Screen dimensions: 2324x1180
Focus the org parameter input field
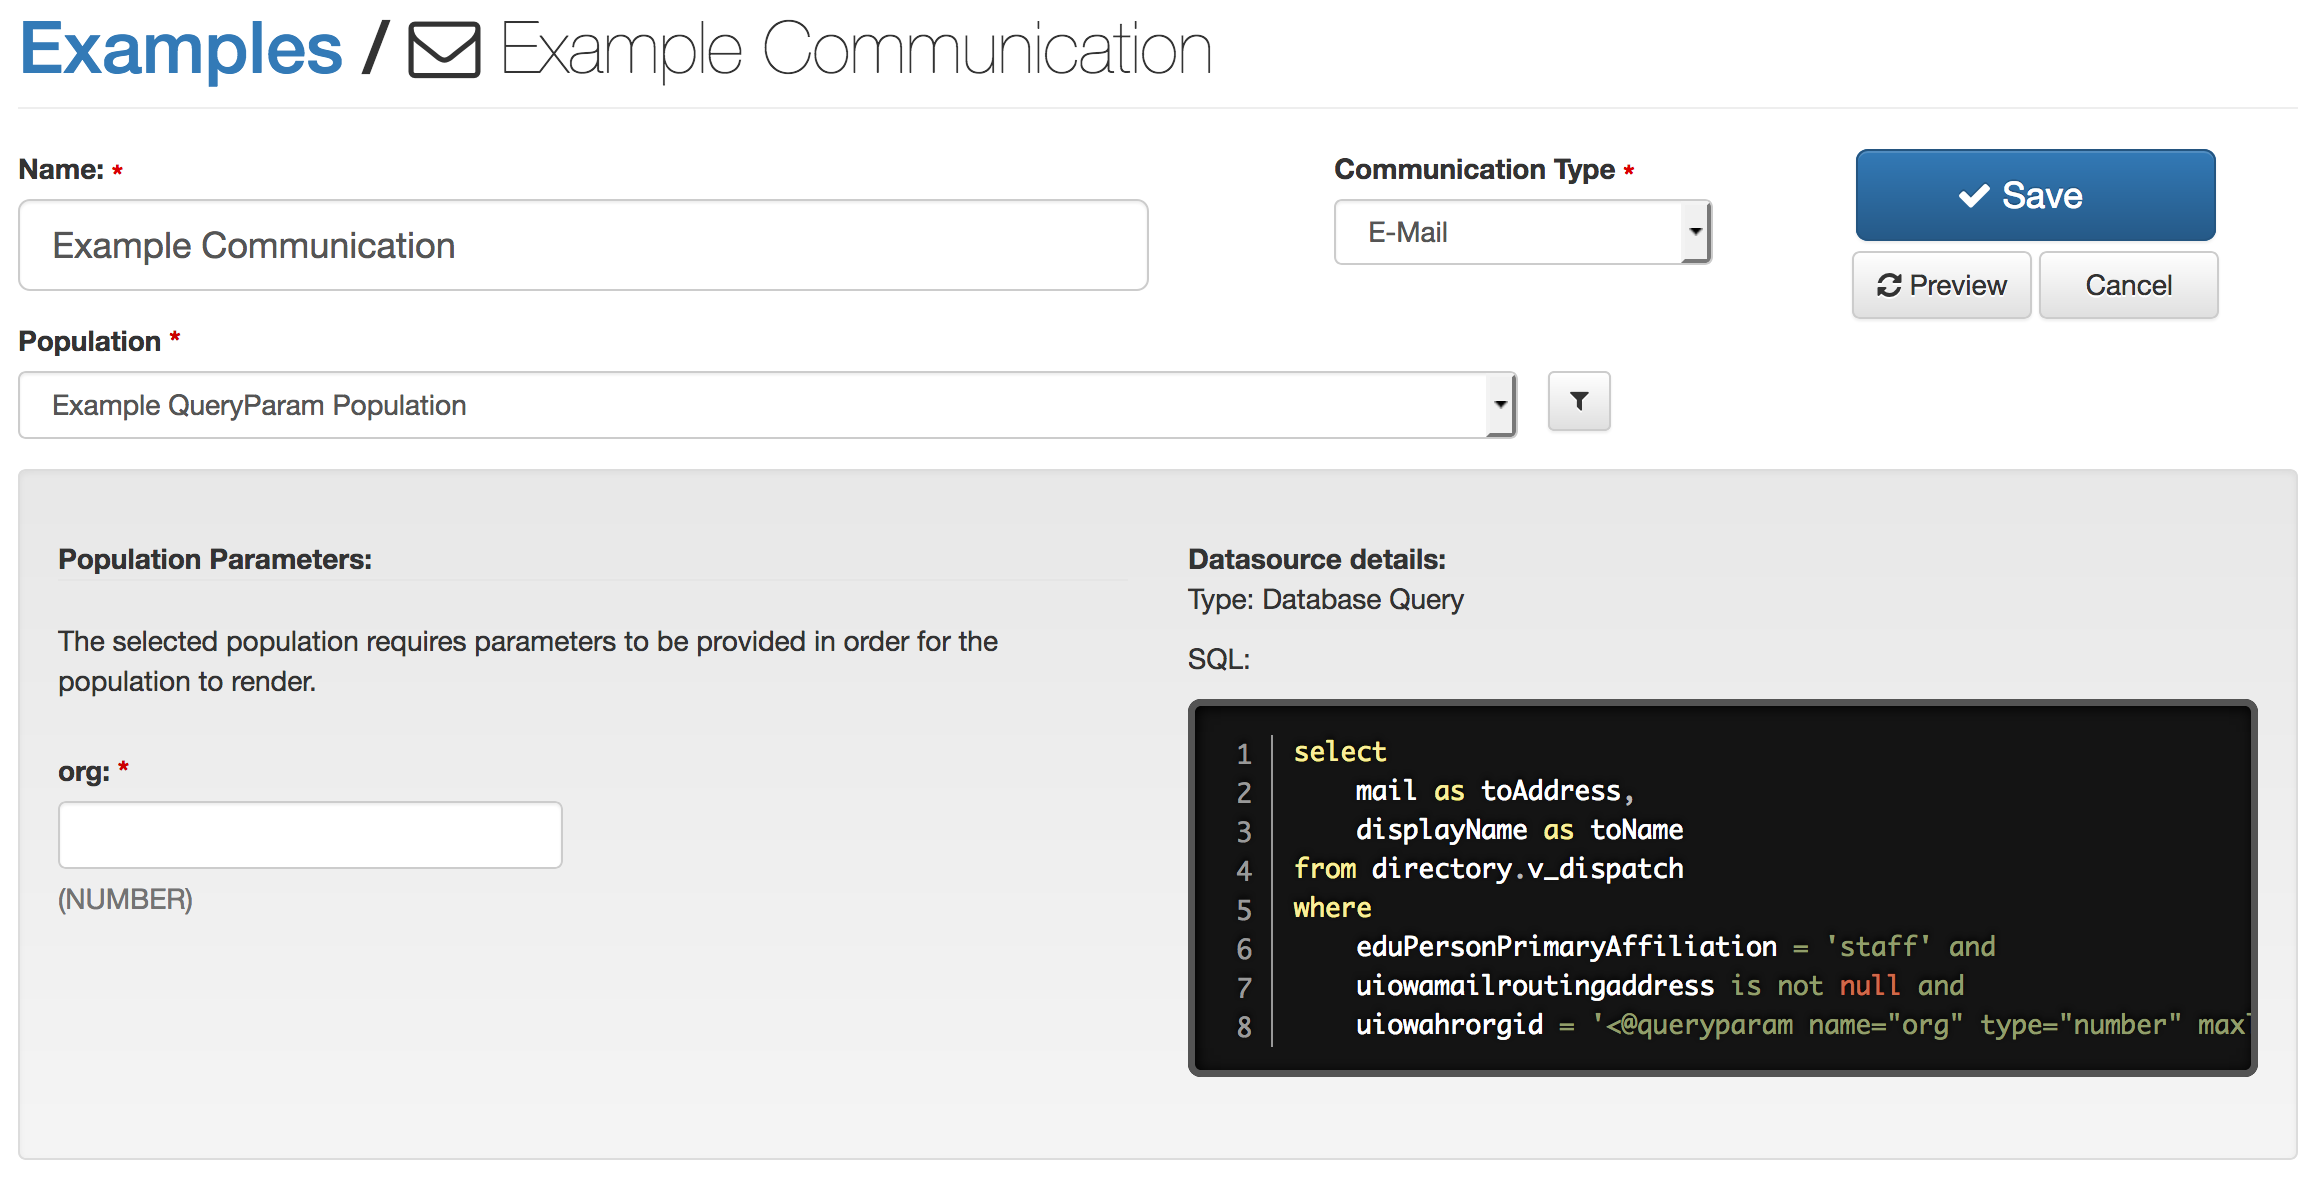coord(310,835)
